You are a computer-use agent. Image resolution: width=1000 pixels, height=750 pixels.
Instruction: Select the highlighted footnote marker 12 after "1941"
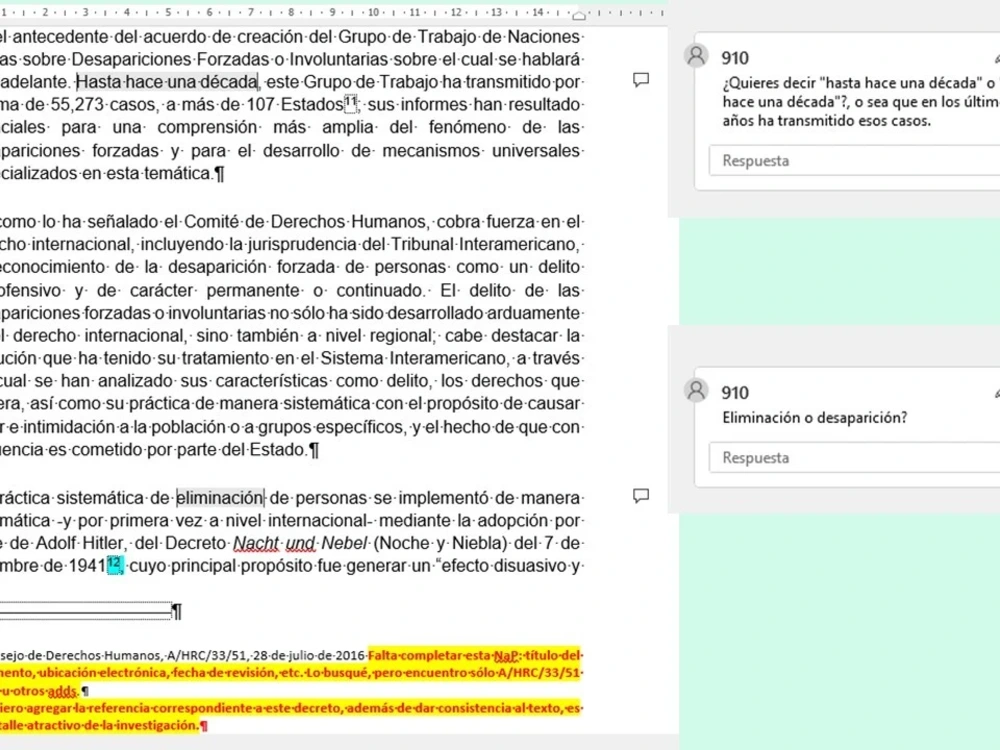[x=114, y=564]
